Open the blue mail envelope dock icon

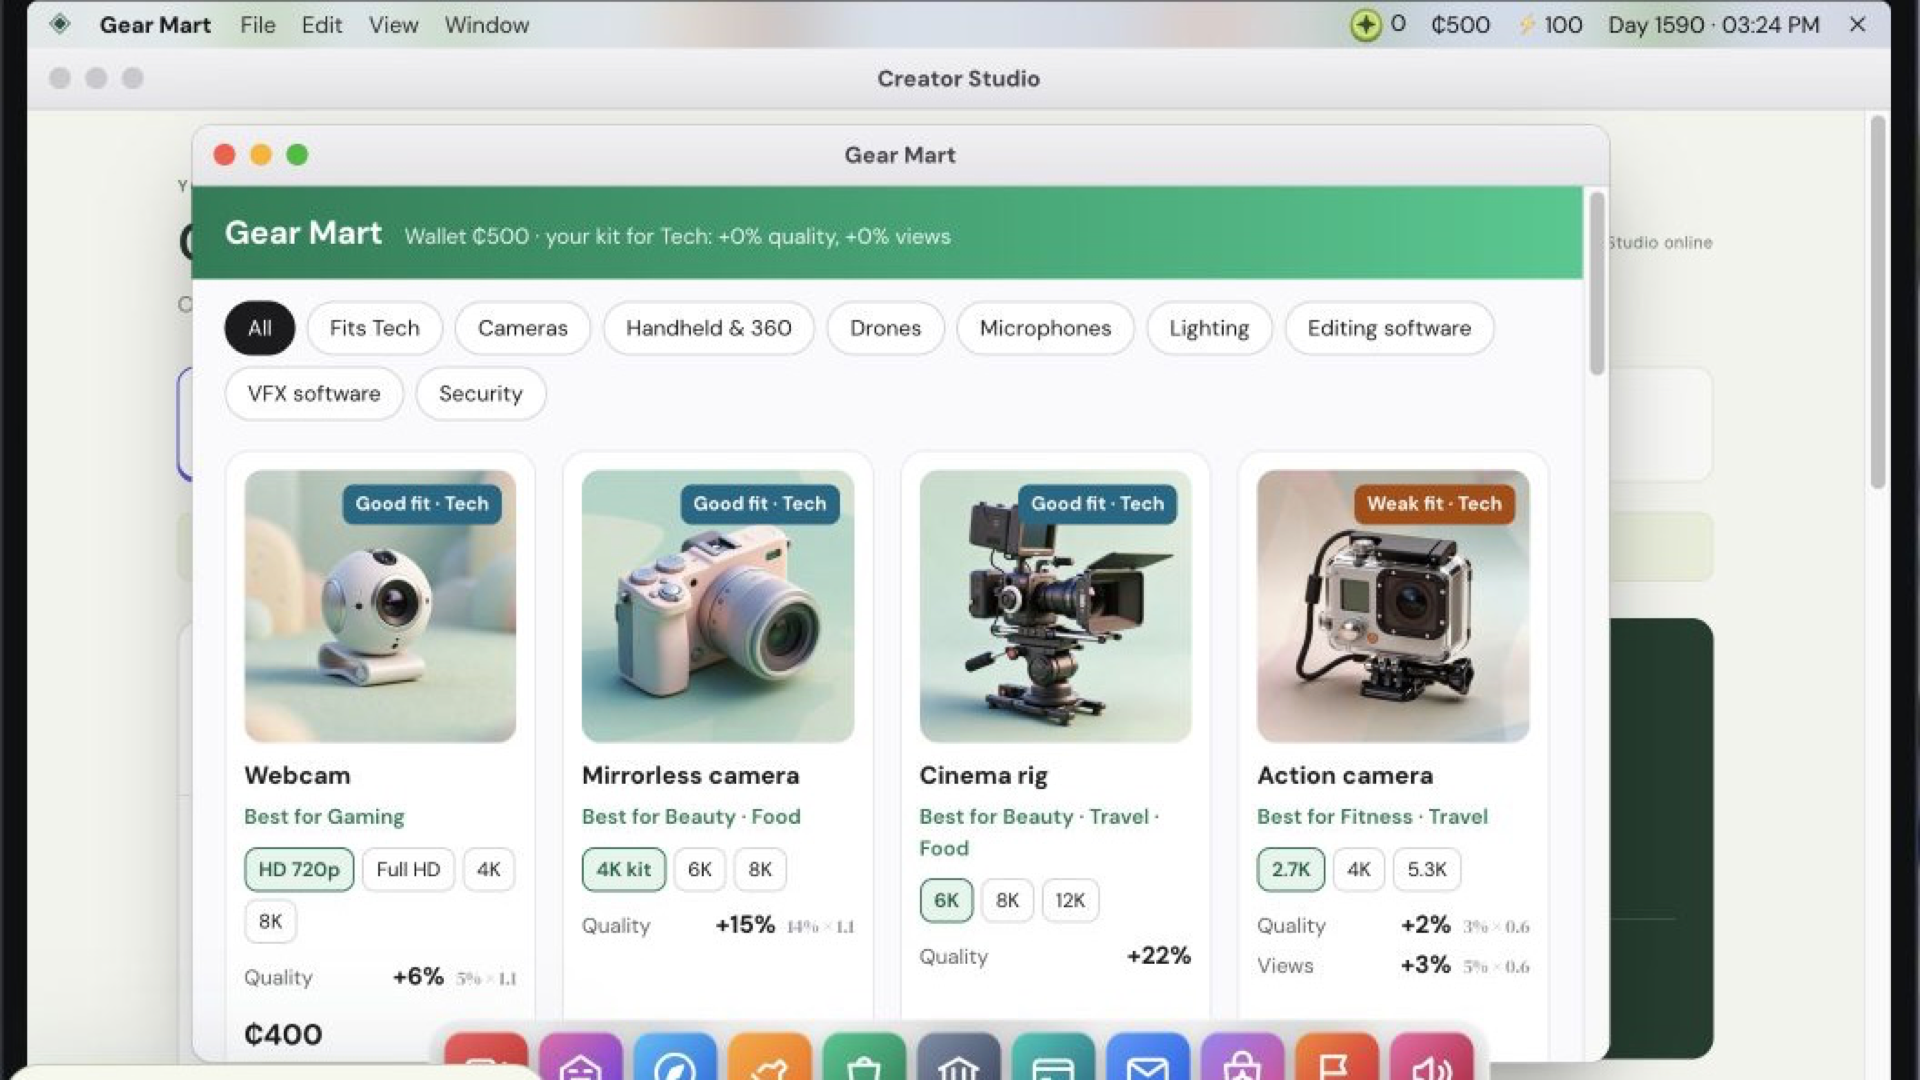(x=1147, y=1058)
